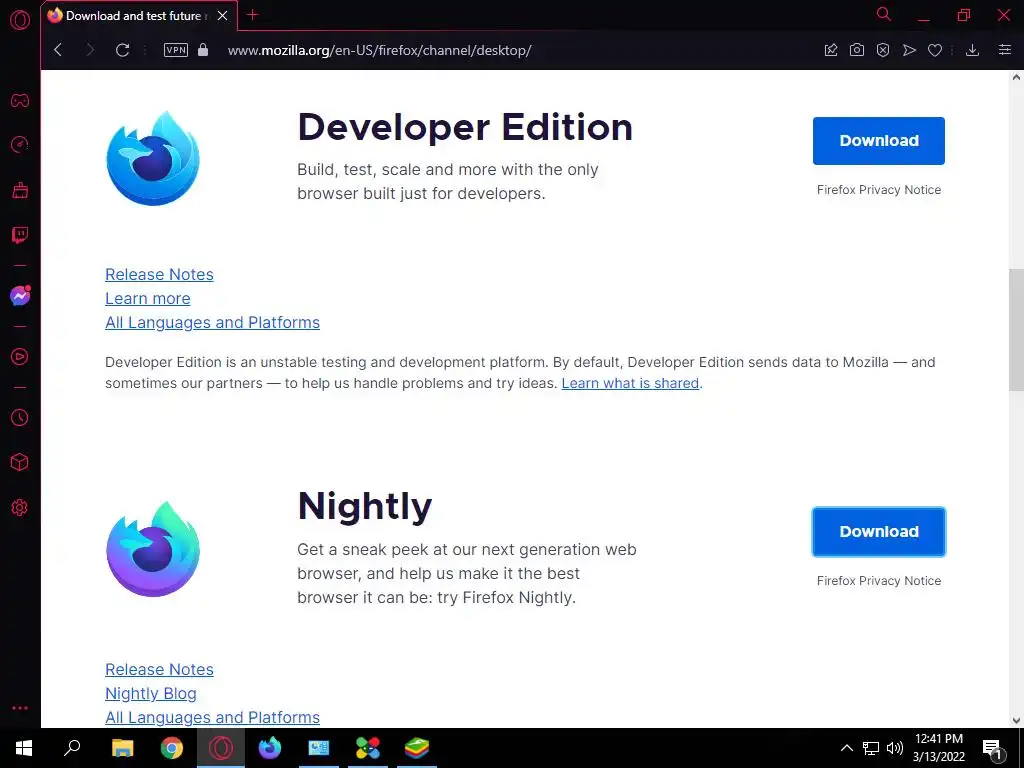Open My Flow send icon
The image size is (1024, 768).
[x=909, y=50]
